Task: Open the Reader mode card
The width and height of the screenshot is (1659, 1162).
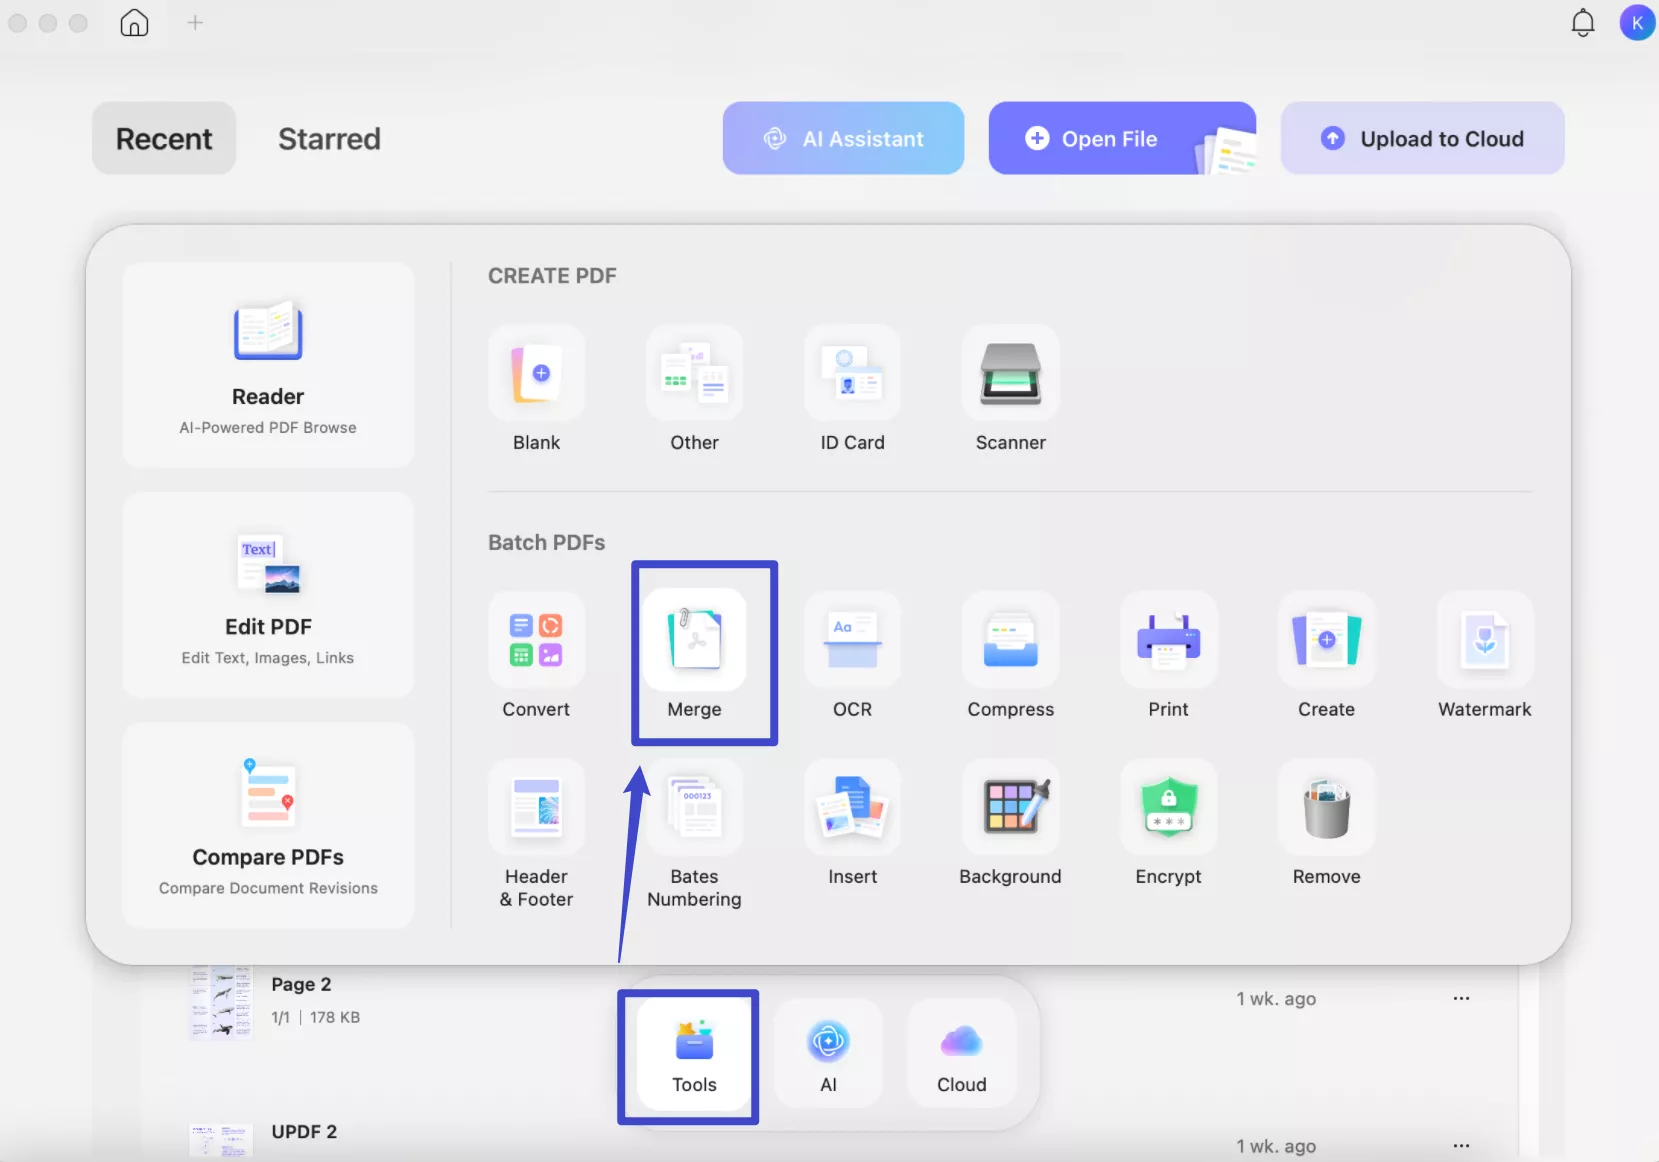Action: (268, 365)
